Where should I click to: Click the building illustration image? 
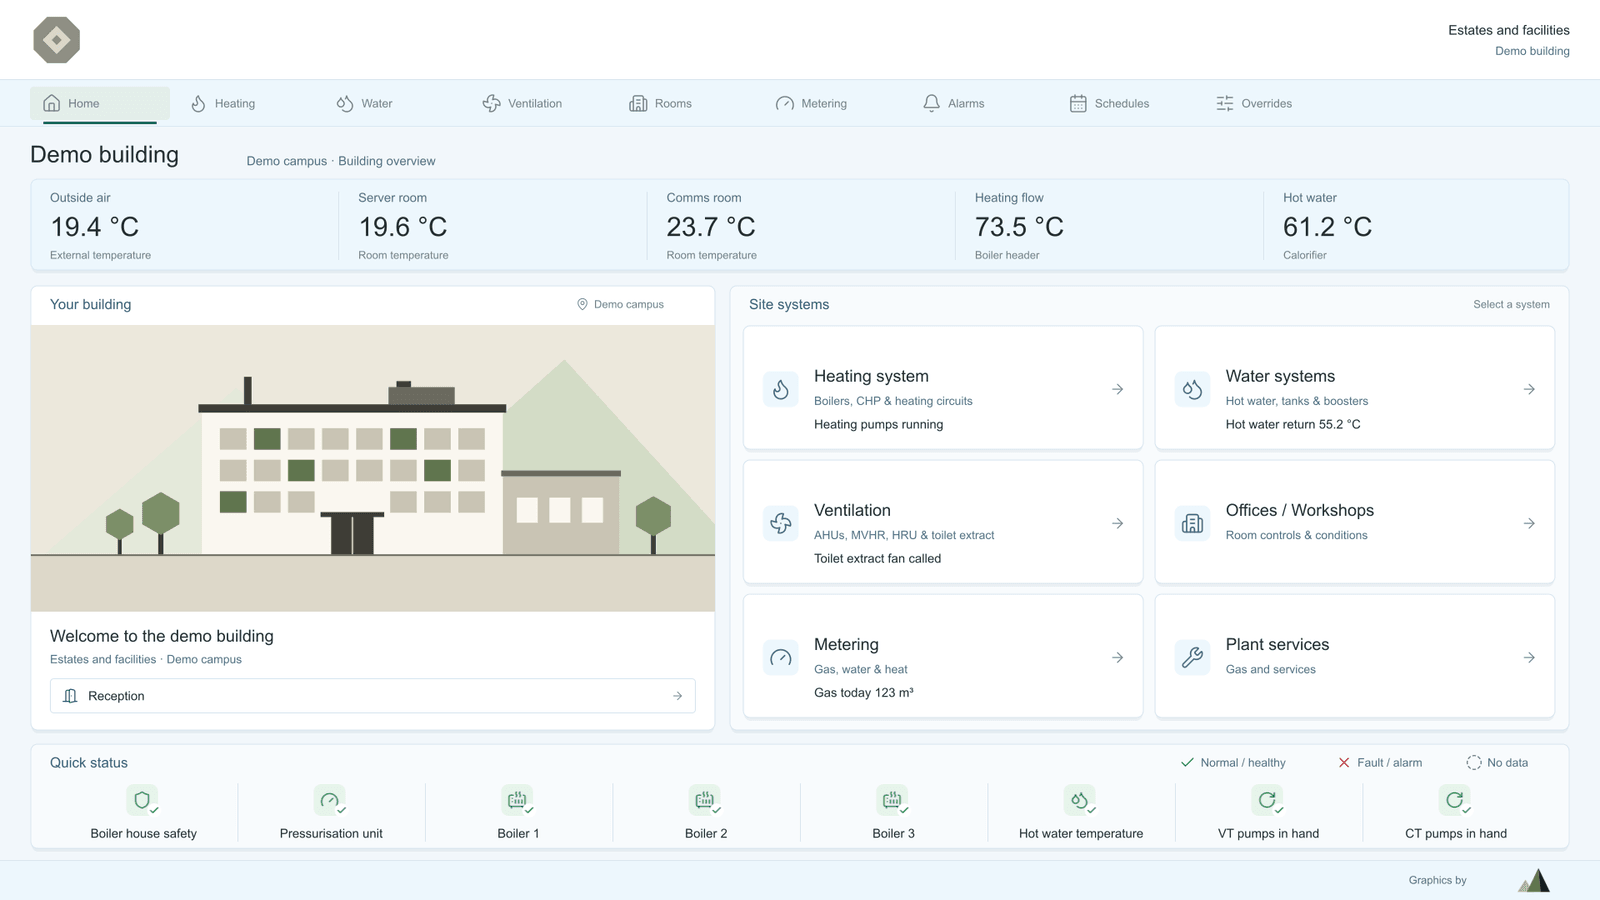[373, 468]
